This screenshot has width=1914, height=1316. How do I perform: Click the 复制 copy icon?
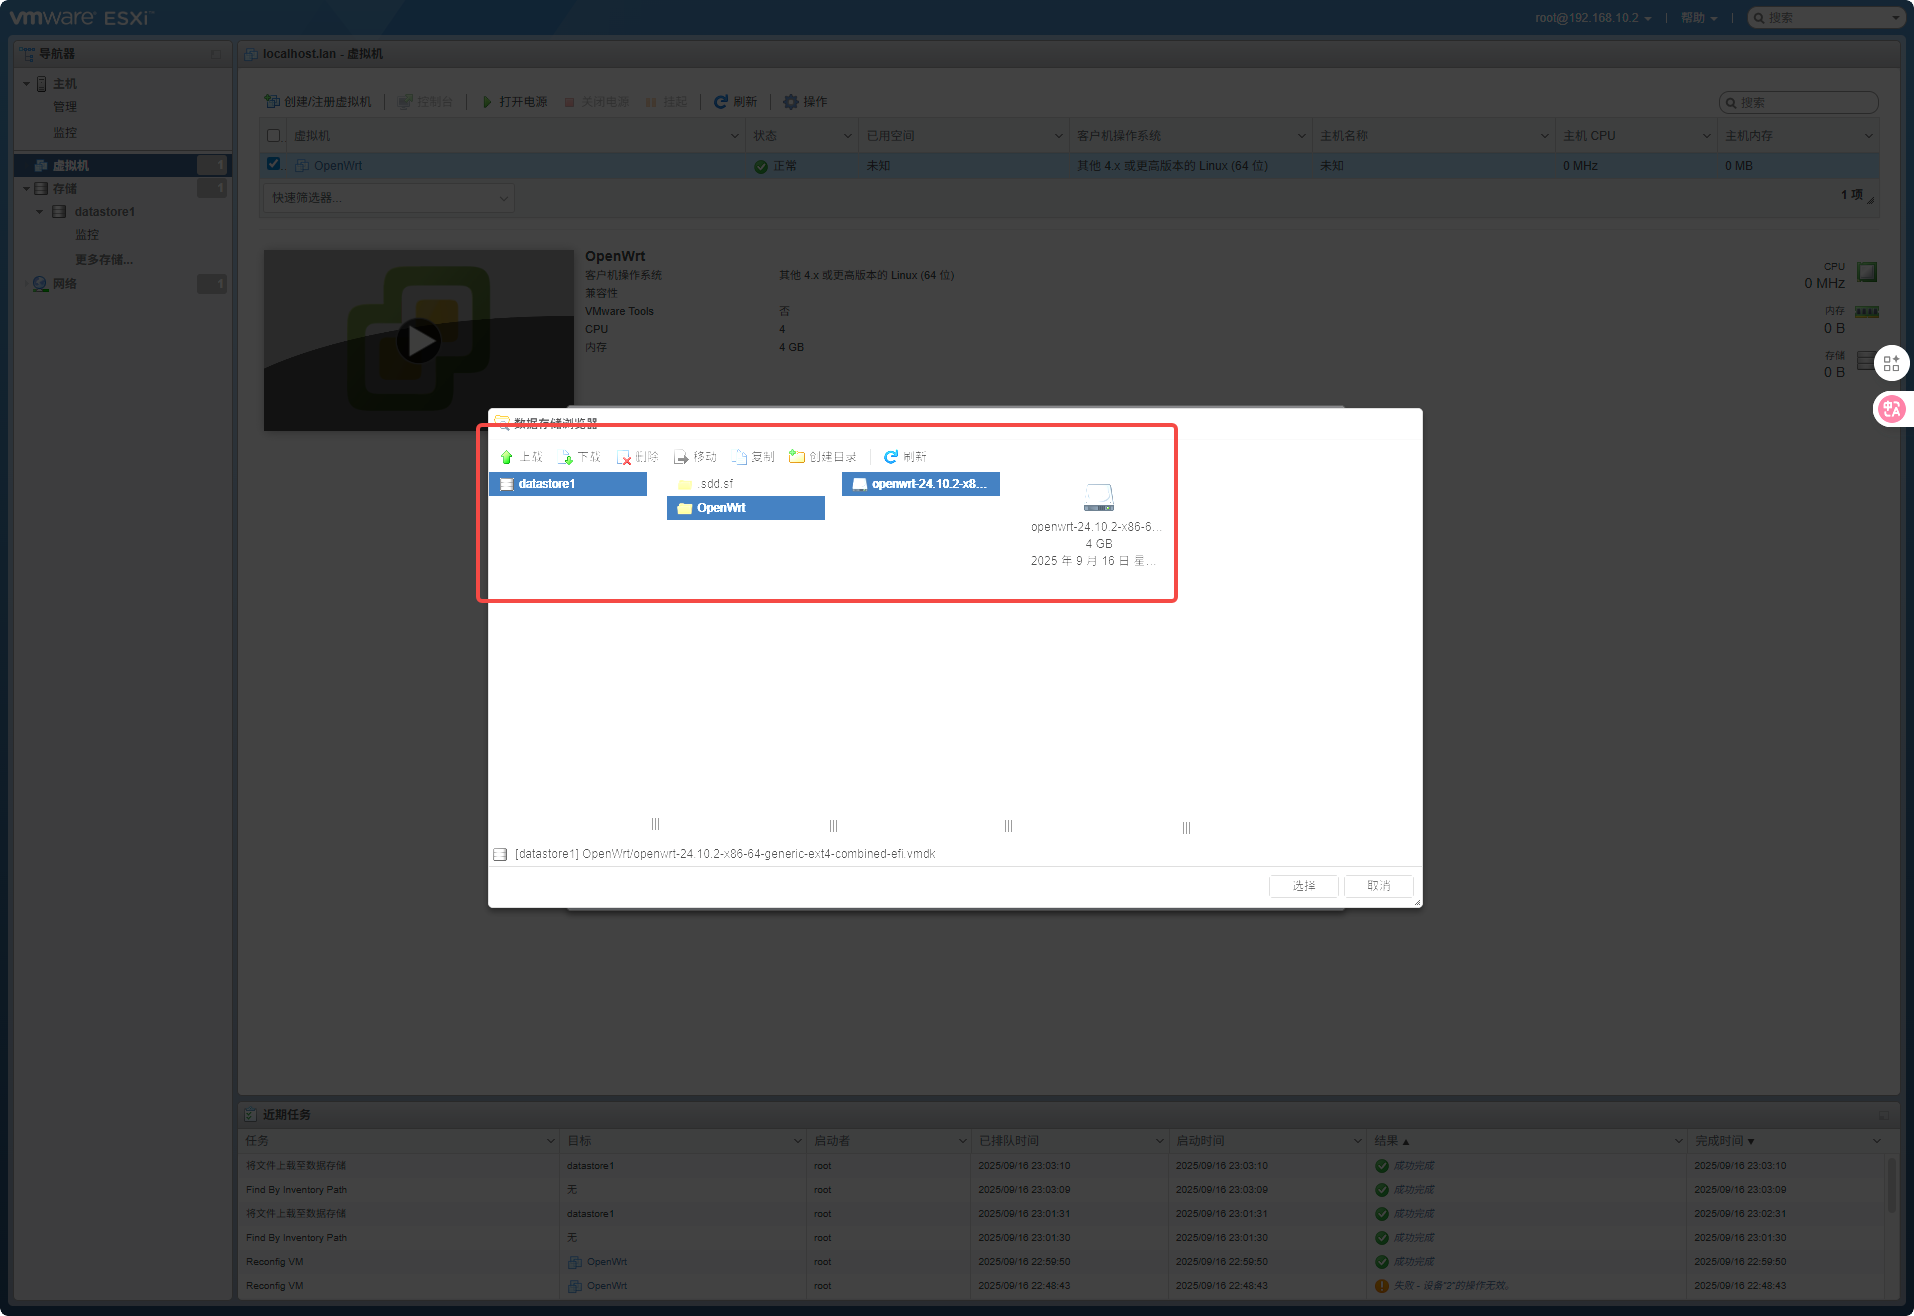[740, 457]
